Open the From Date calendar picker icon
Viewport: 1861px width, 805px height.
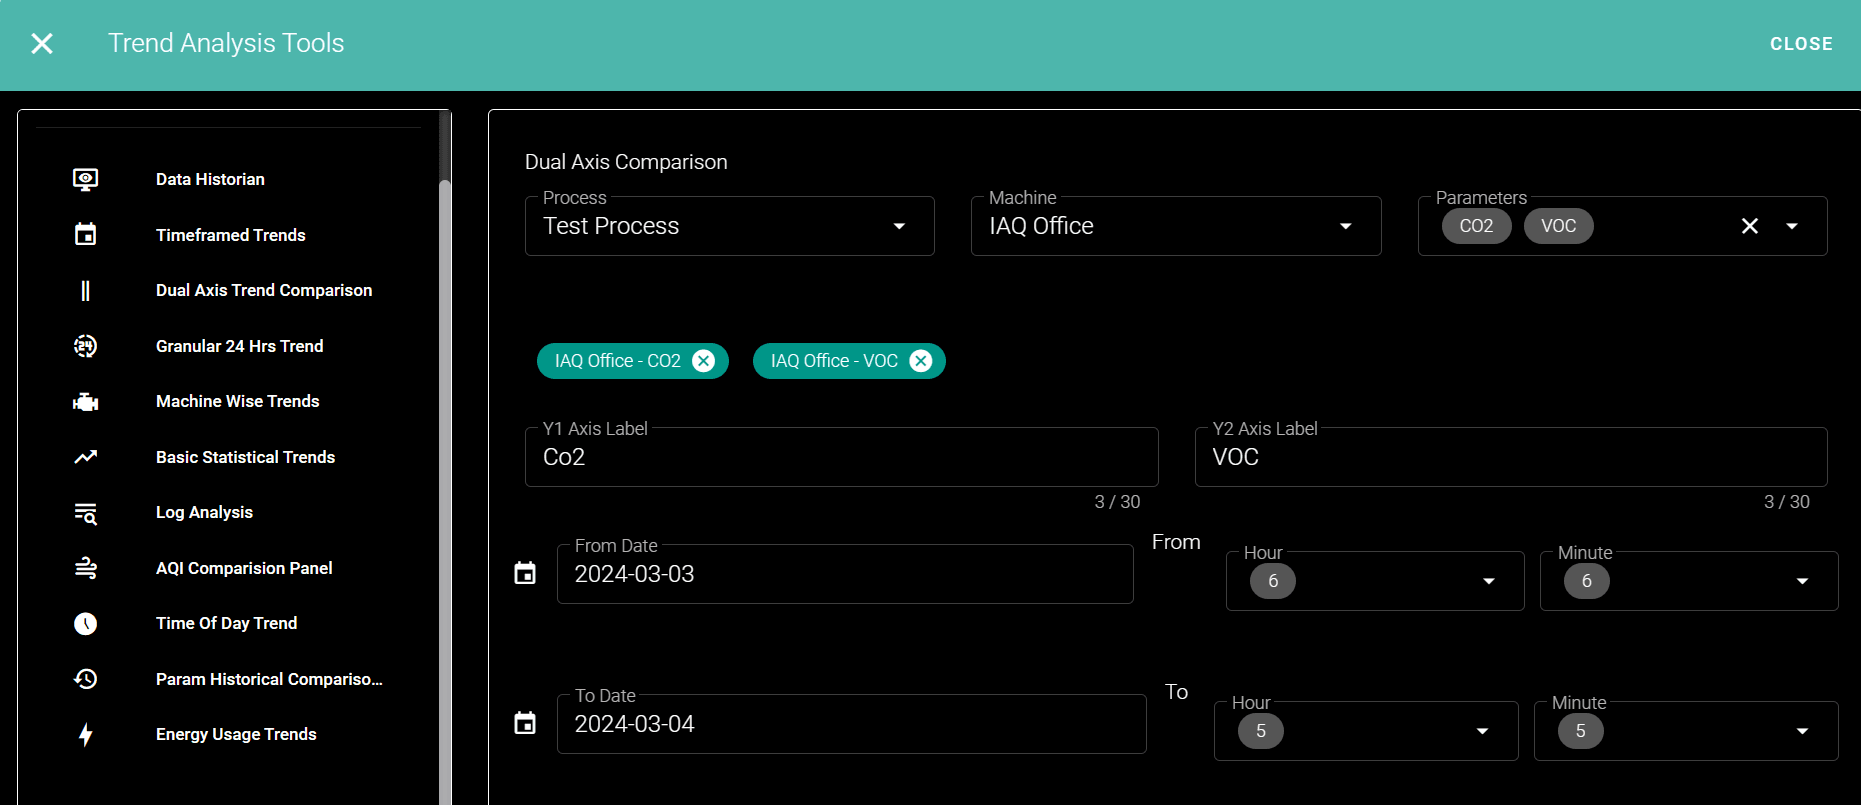click(x=525, y=574)
